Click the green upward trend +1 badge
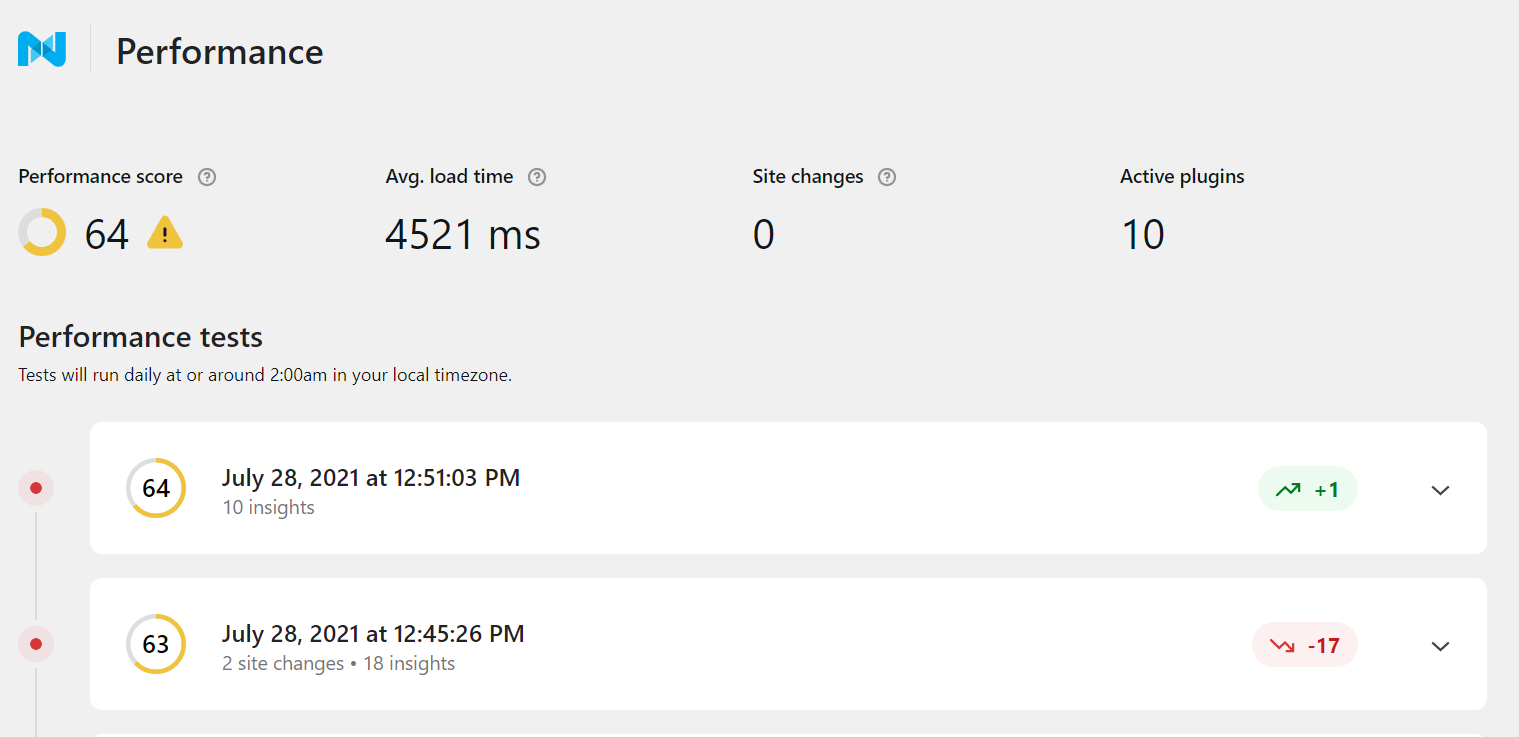This screenshot has height=737, width=1519. (x=1307, y=489)
